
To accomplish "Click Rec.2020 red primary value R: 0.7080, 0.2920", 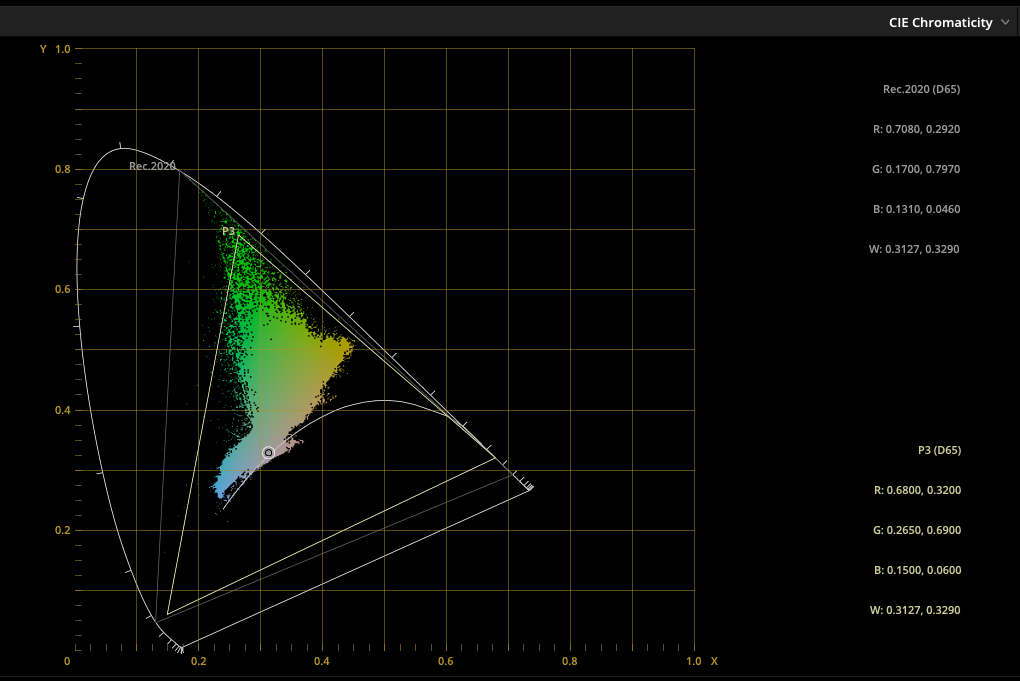I will point(917,129).
